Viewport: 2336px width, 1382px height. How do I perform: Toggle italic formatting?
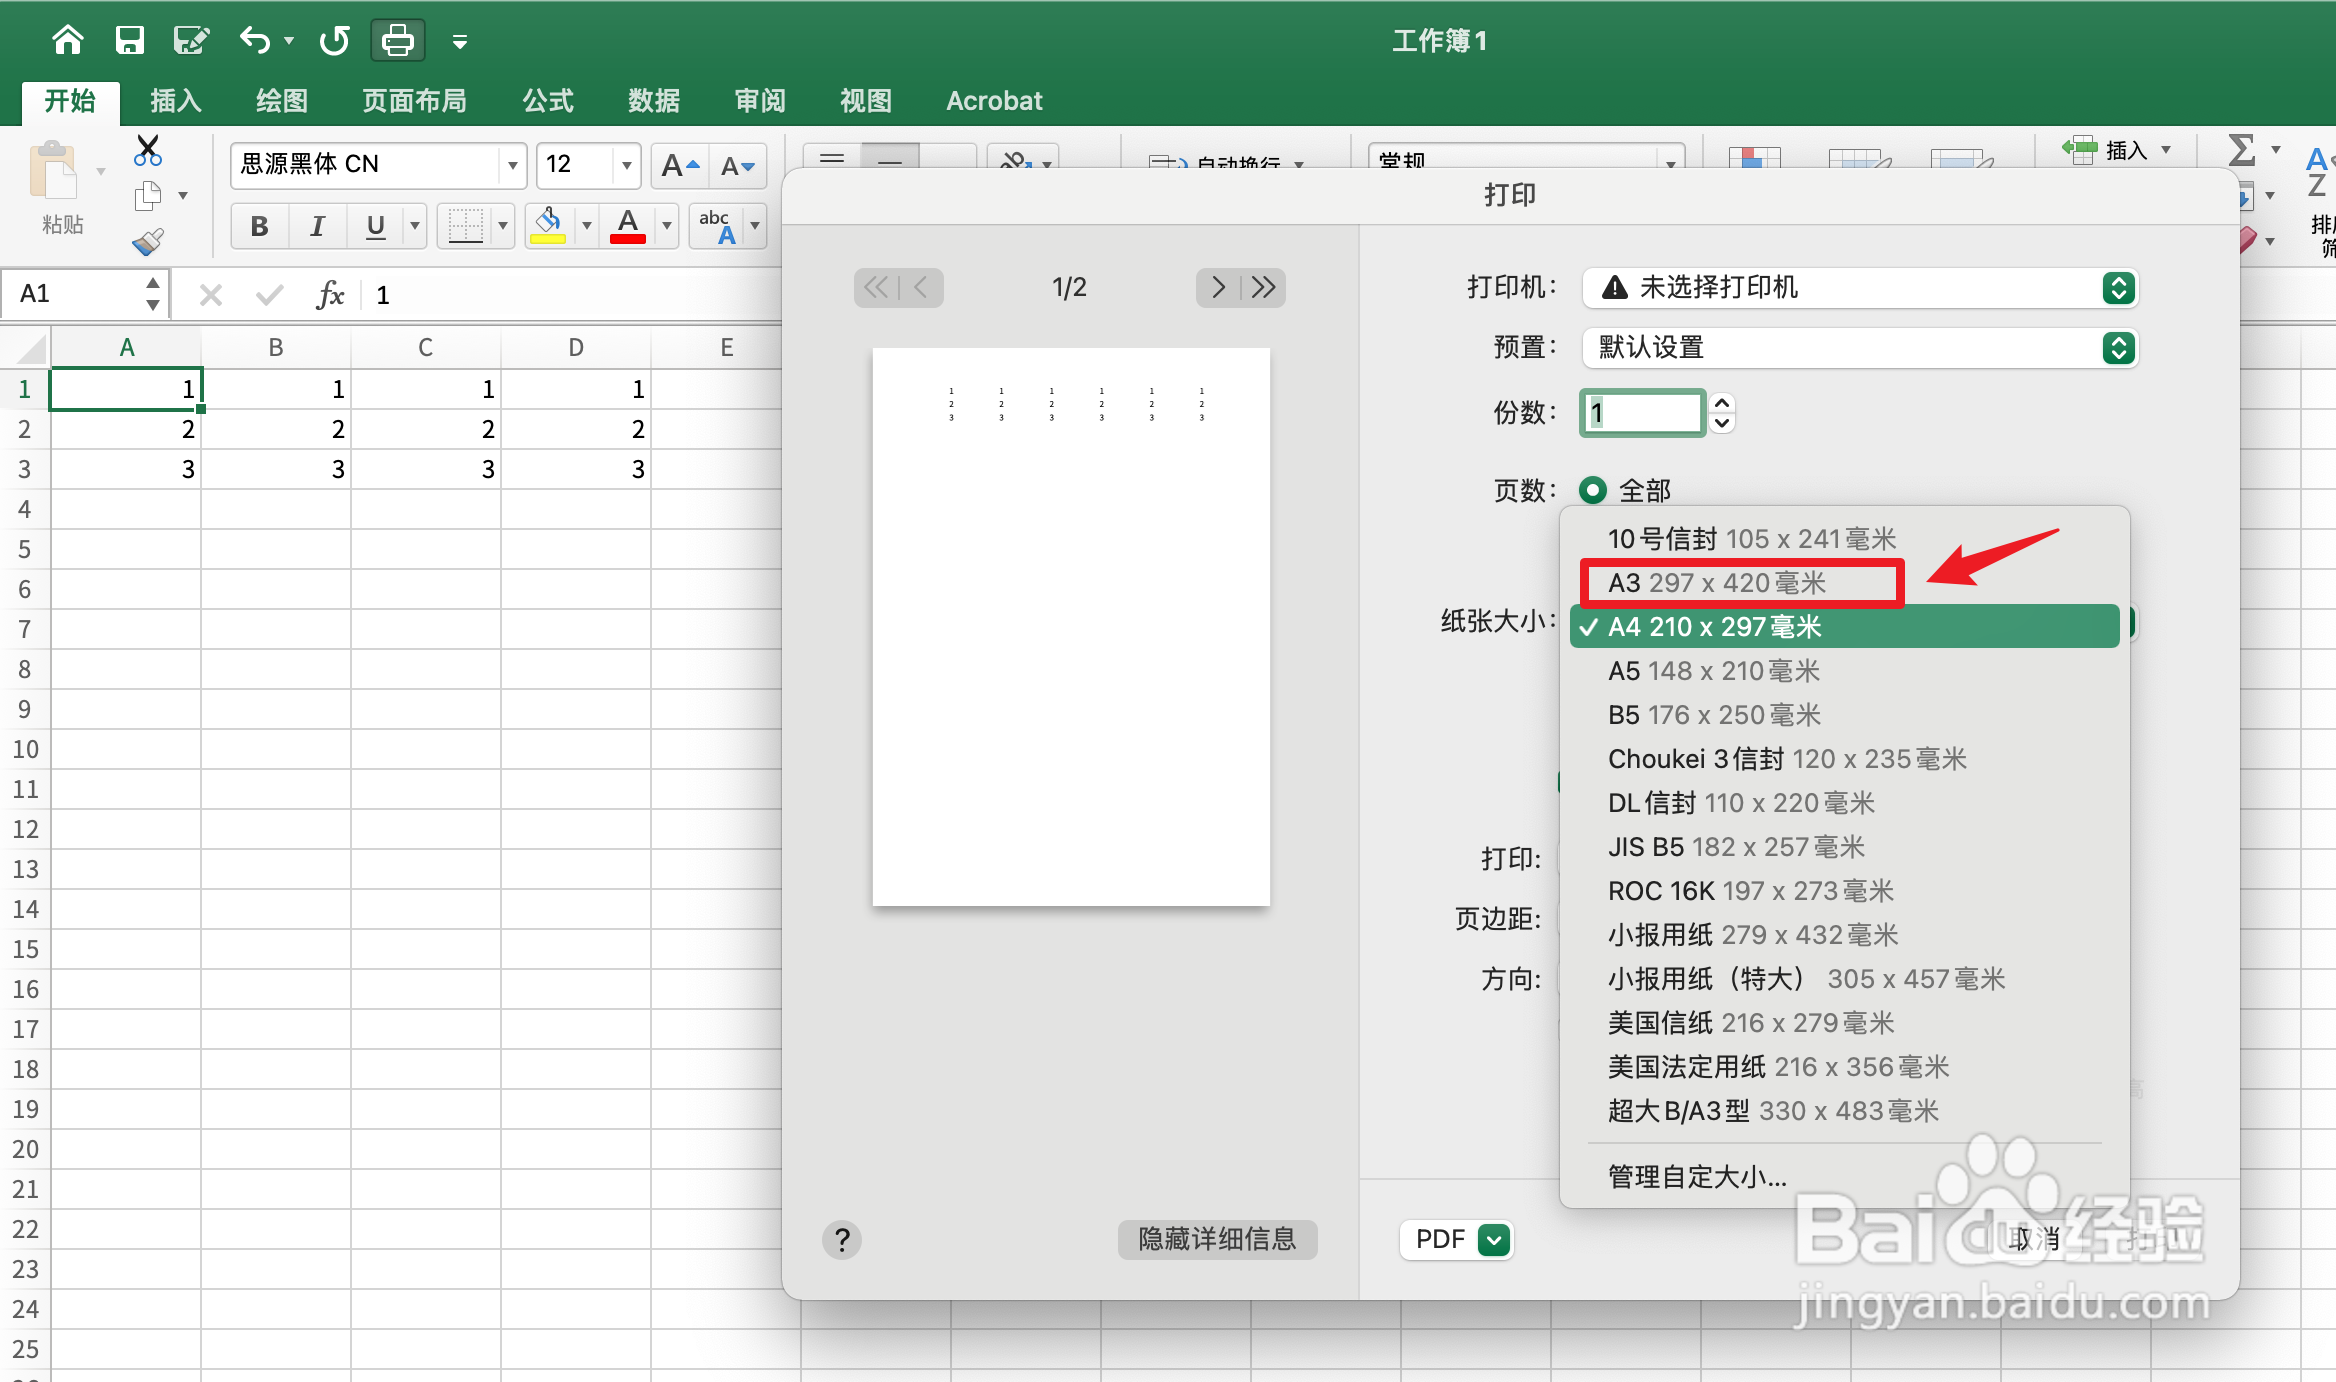click(x=316, y=225)
